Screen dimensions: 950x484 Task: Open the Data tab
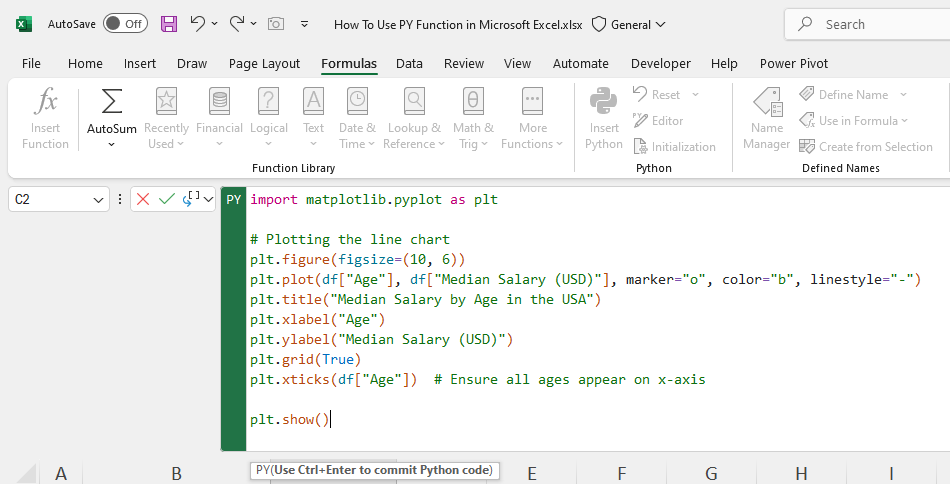(x=409, y=64)
